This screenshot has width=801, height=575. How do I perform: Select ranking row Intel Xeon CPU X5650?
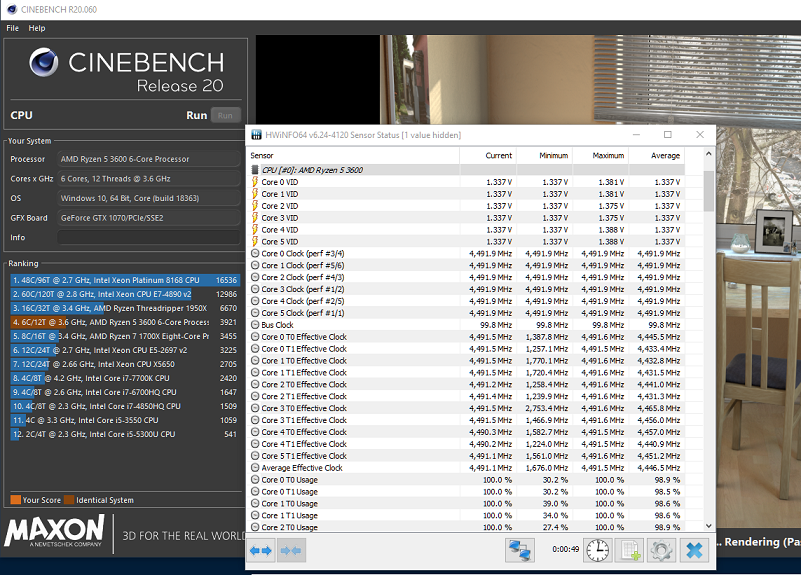(x=125, y=364)
